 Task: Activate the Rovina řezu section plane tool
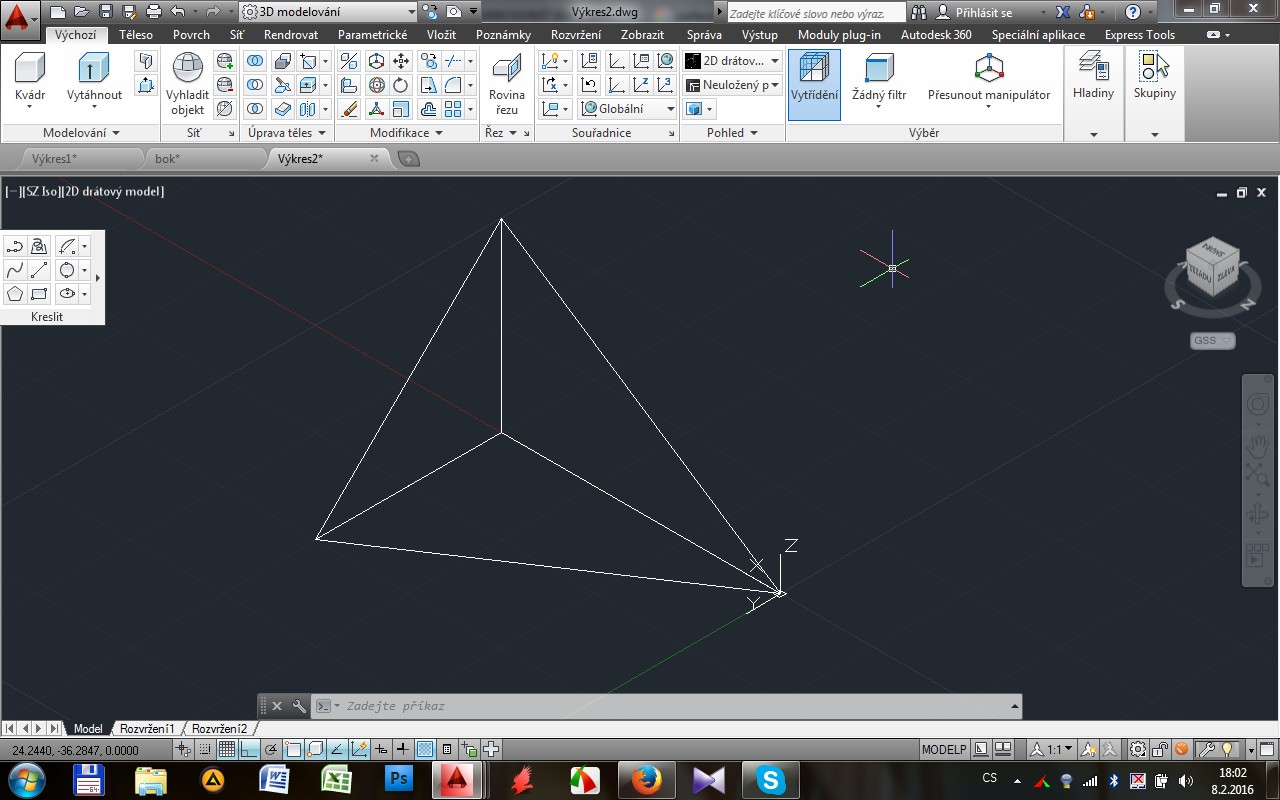[x=507, y=80]
